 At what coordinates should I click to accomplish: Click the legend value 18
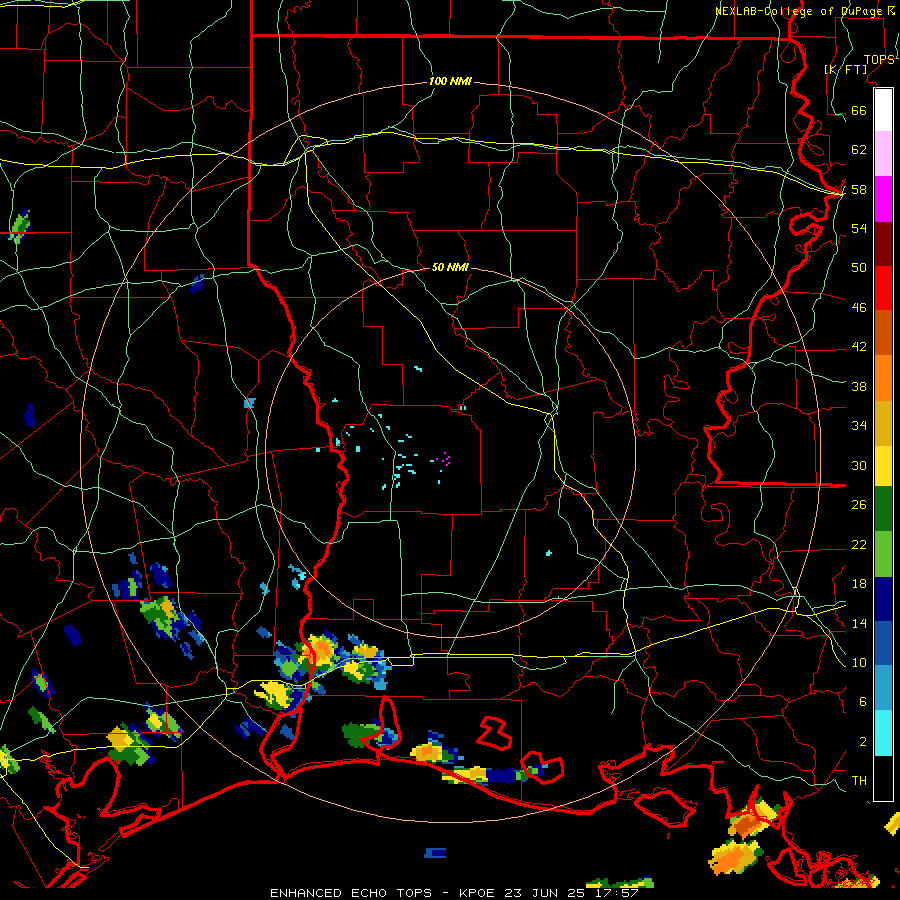pos(859,584)
